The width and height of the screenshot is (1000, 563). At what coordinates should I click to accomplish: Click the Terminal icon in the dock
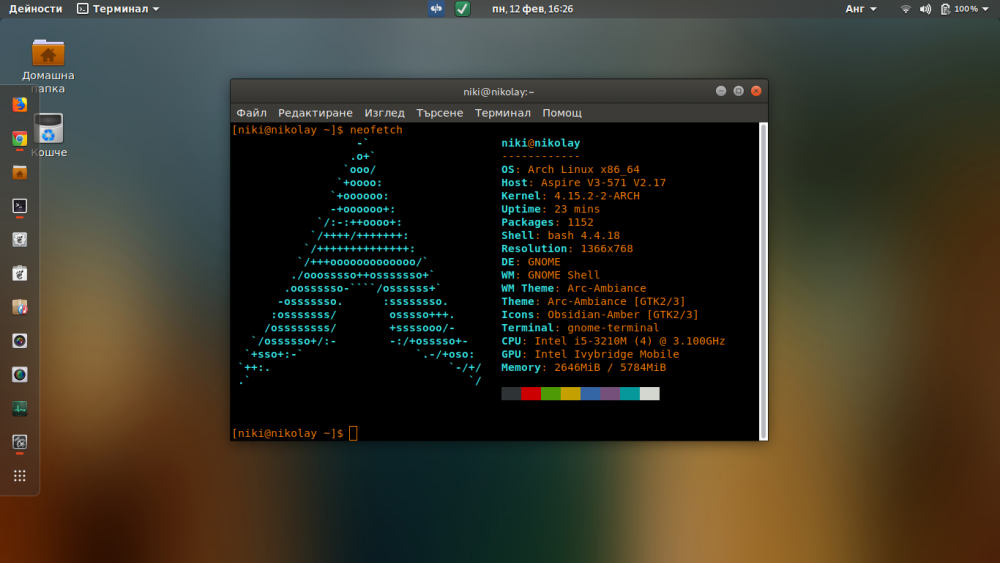tap(20, 206)
